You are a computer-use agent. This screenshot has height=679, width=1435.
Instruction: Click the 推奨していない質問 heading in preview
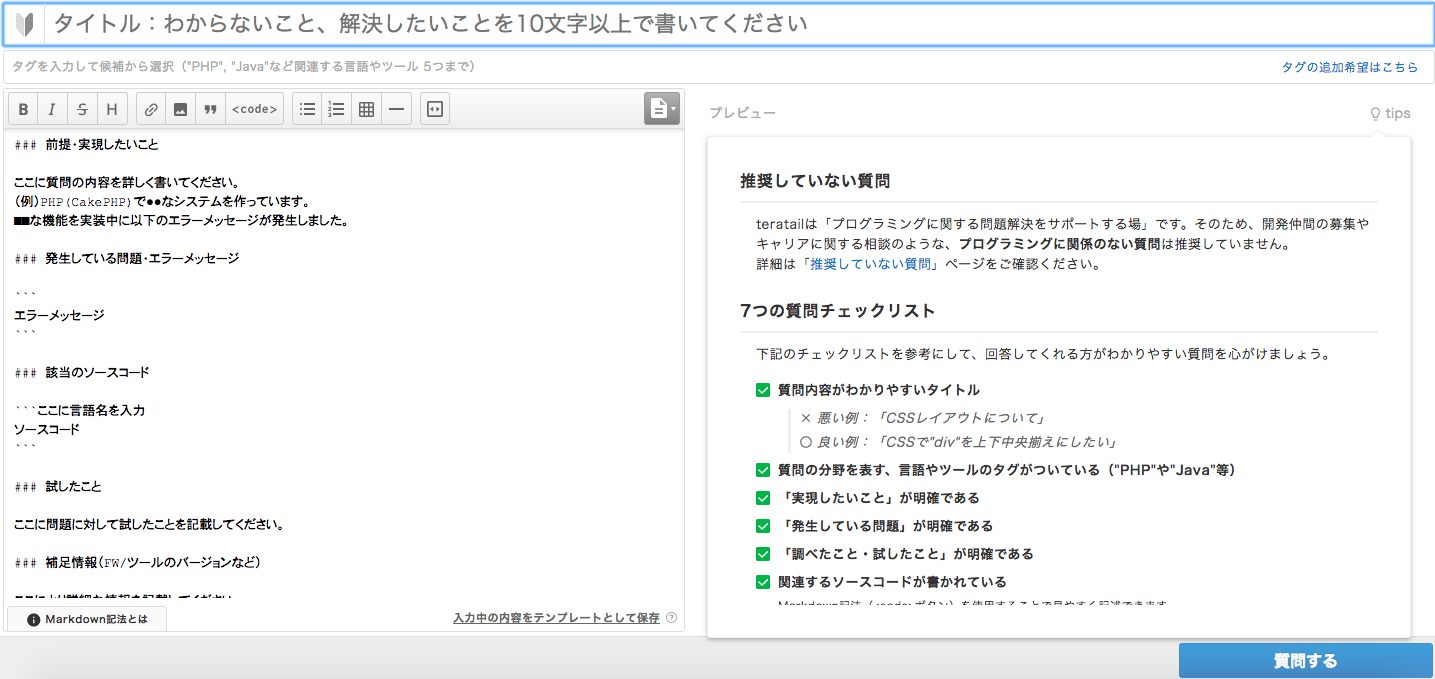point(815,181)
